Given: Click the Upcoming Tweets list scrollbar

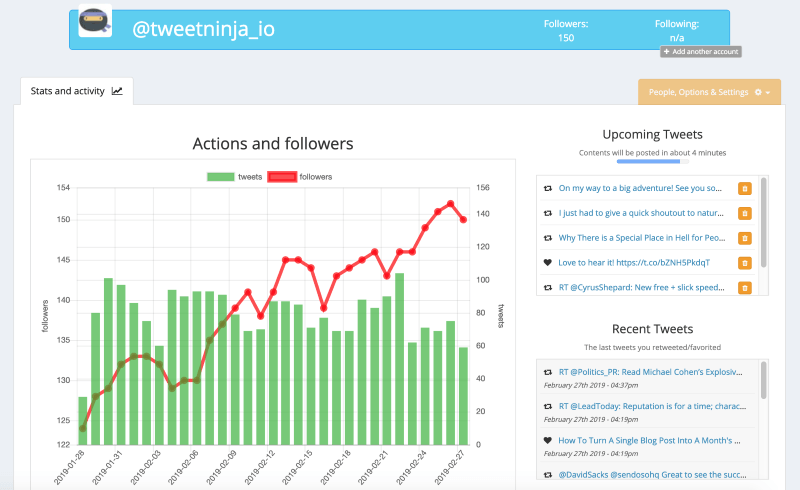Looking at the screenshot, I should pyautogui.click(x=764, y=222).
